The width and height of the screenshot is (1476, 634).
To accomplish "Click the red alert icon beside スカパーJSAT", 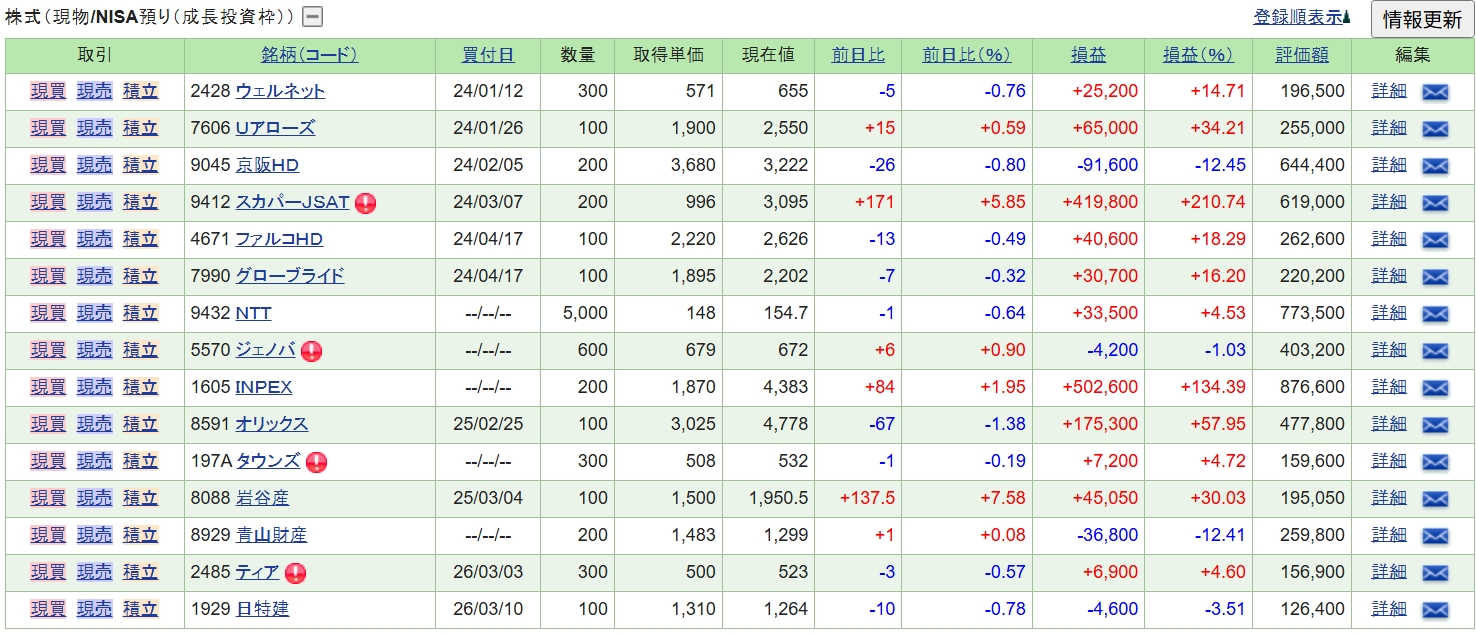I will 366,203.
